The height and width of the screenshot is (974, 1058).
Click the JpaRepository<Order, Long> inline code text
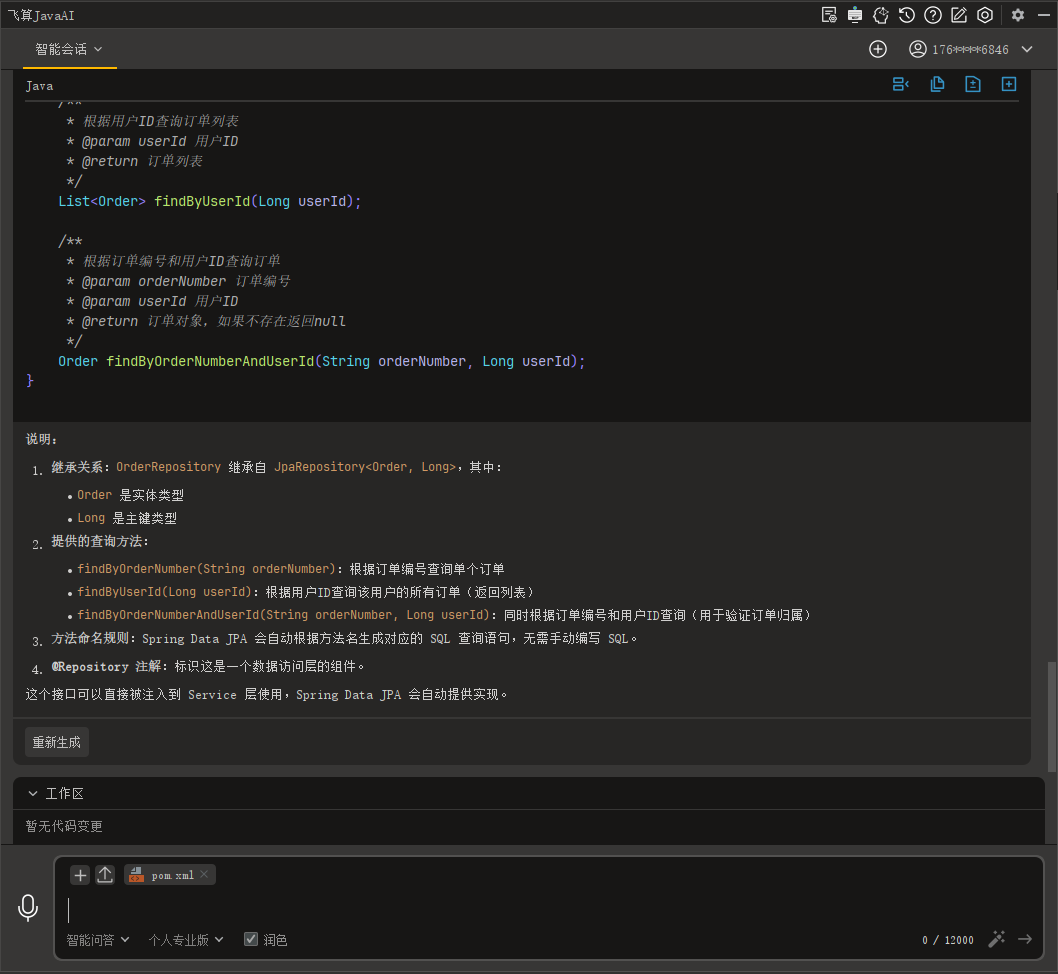pyautogui.click(x=365, y=467)
